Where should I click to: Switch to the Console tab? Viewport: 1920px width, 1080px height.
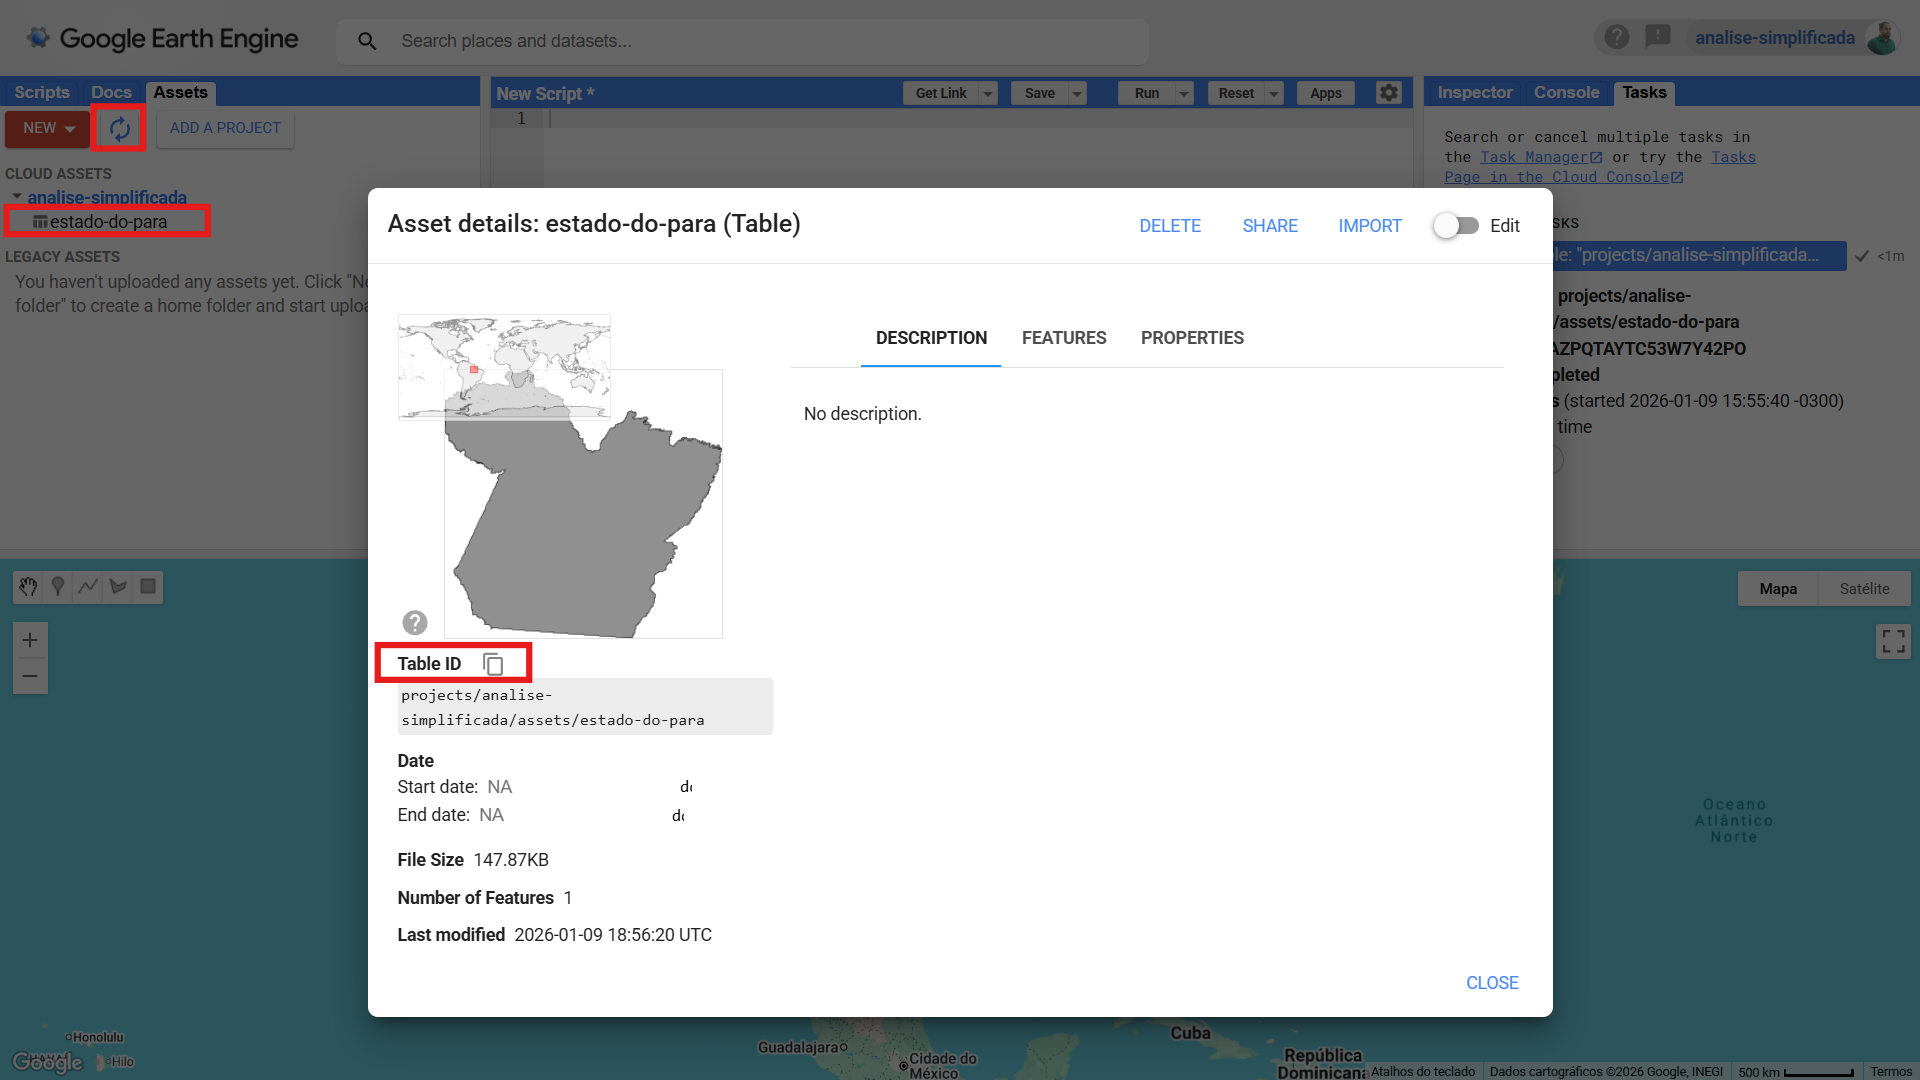pyautogui.click(x=1566, y=92)
